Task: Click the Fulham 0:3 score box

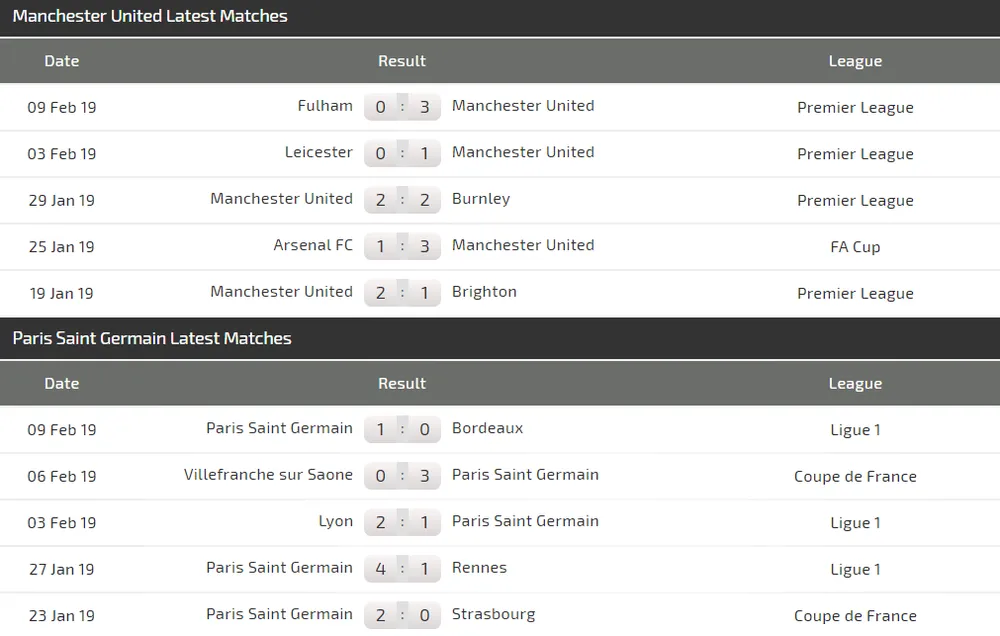Action: point(402,107)
